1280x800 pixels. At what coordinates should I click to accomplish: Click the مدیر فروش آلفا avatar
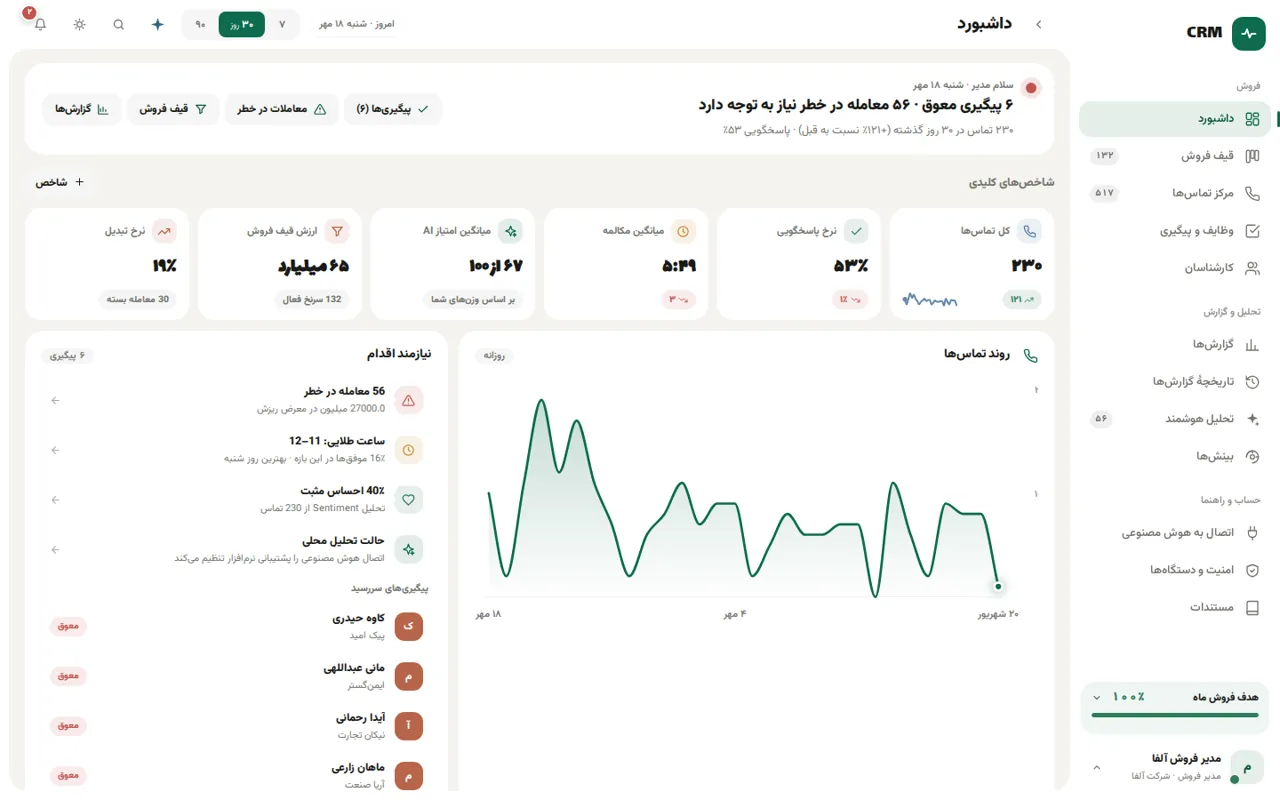pos(1247,767)
